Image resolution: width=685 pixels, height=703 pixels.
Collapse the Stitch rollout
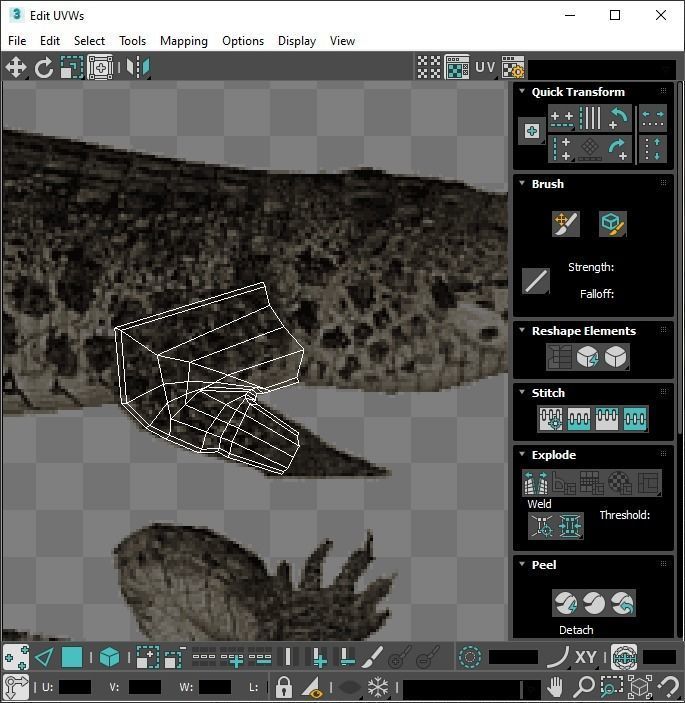(522, 392)
